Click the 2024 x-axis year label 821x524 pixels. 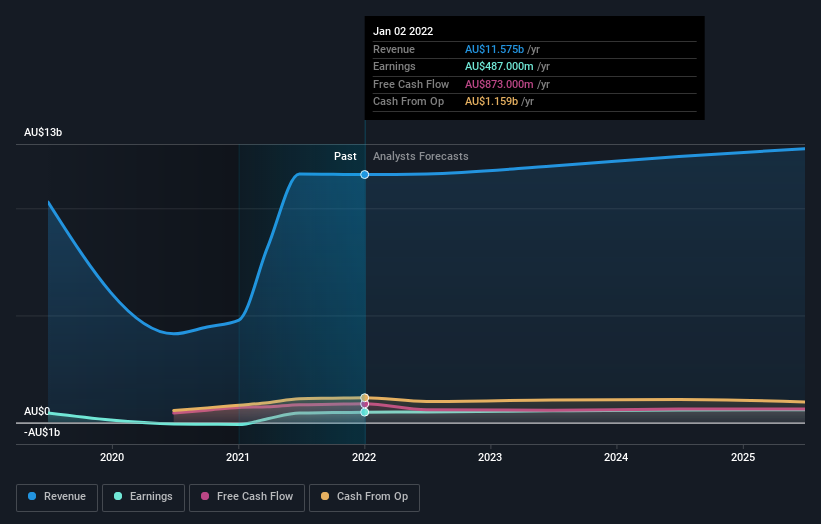click(616, 457)
